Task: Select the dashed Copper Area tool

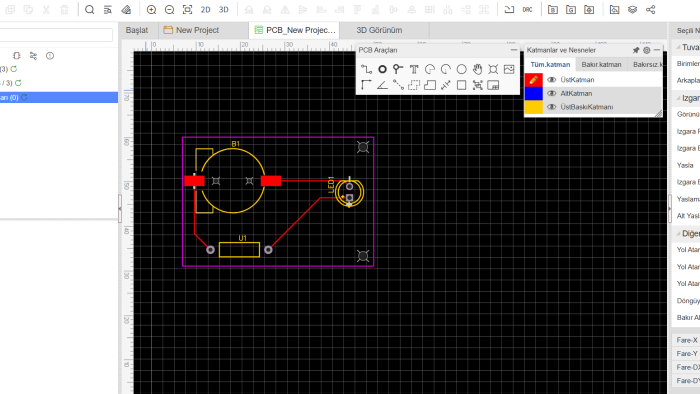Action: tap(414, 85)
